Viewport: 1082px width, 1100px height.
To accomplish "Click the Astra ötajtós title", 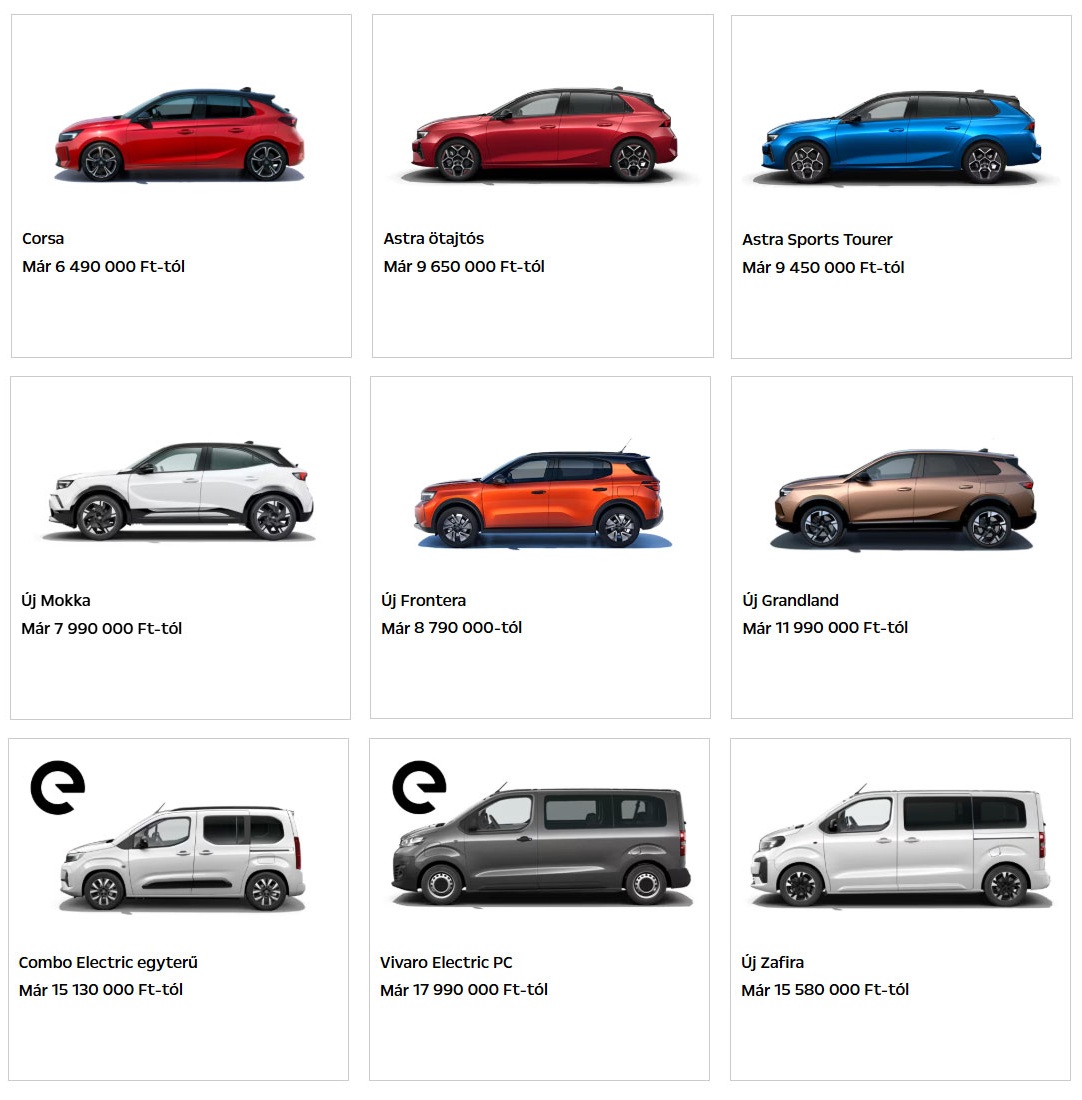I will (x=434, y=239).
